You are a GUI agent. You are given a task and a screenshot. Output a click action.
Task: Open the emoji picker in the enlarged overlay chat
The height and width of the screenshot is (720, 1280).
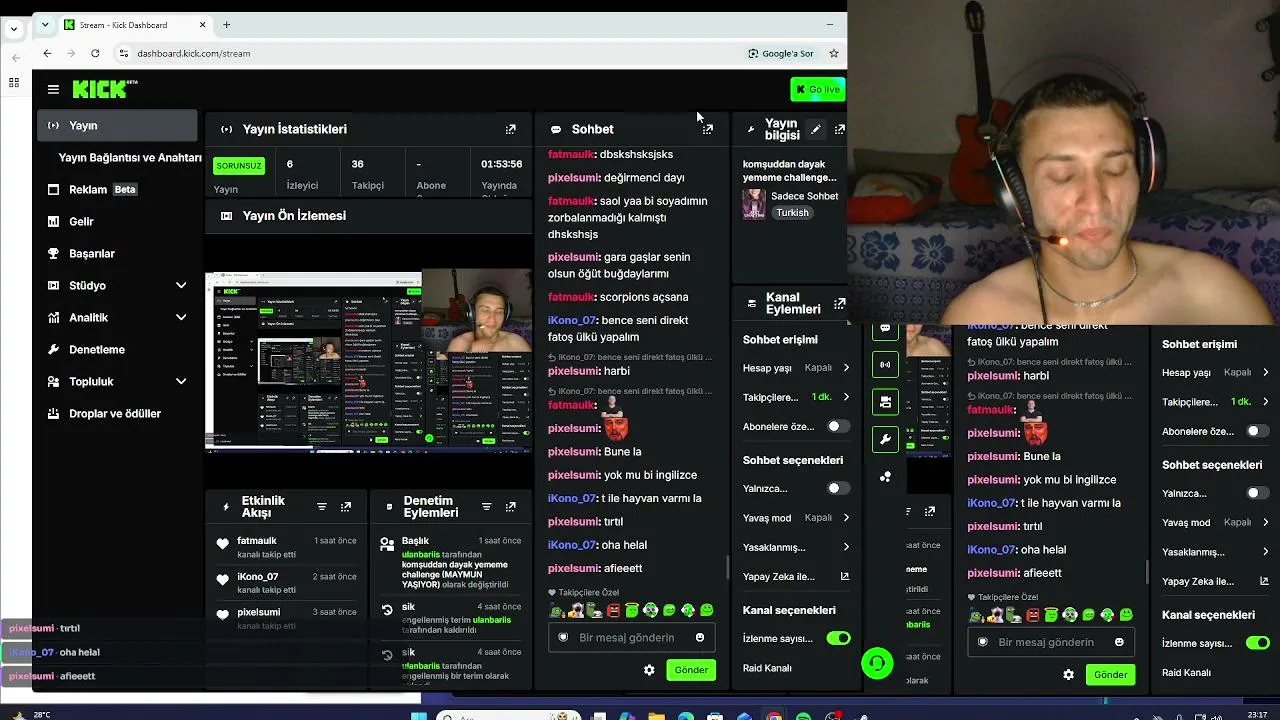pyautogui.click(x=1119, y=642)
